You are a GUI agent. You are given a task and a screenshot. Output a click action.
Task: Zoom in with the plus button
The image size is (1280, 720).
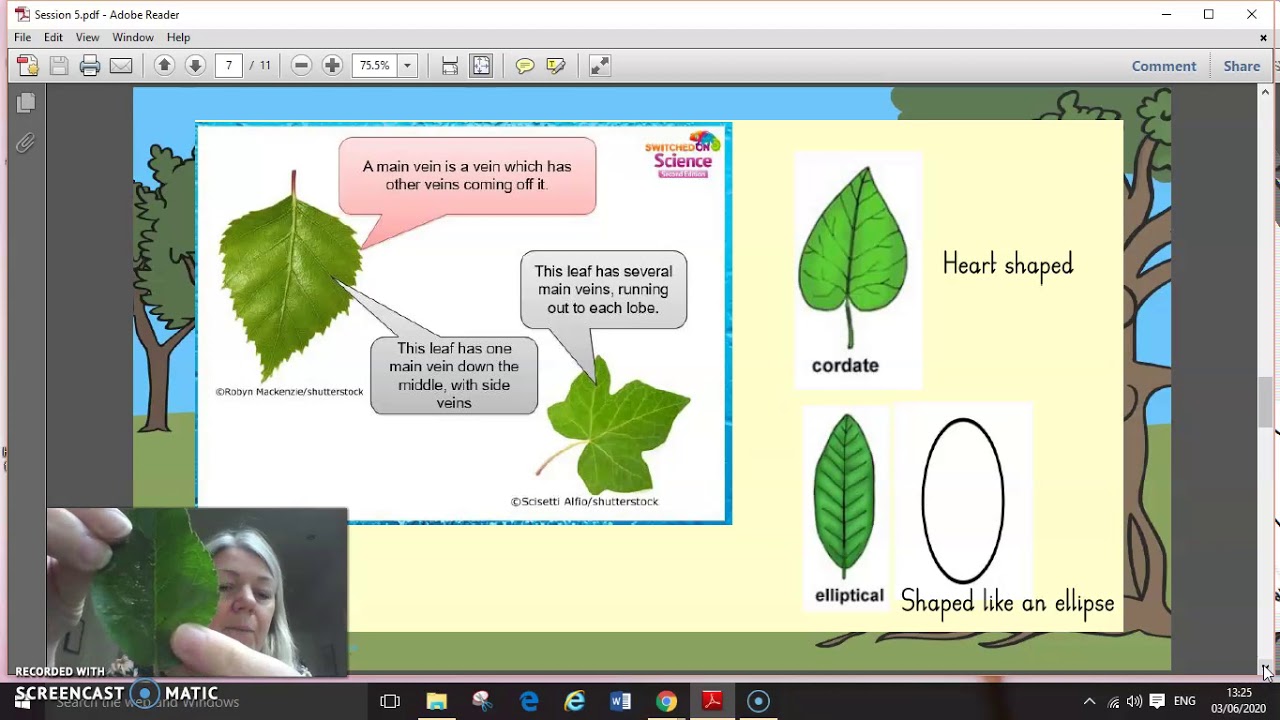point(332,66)
